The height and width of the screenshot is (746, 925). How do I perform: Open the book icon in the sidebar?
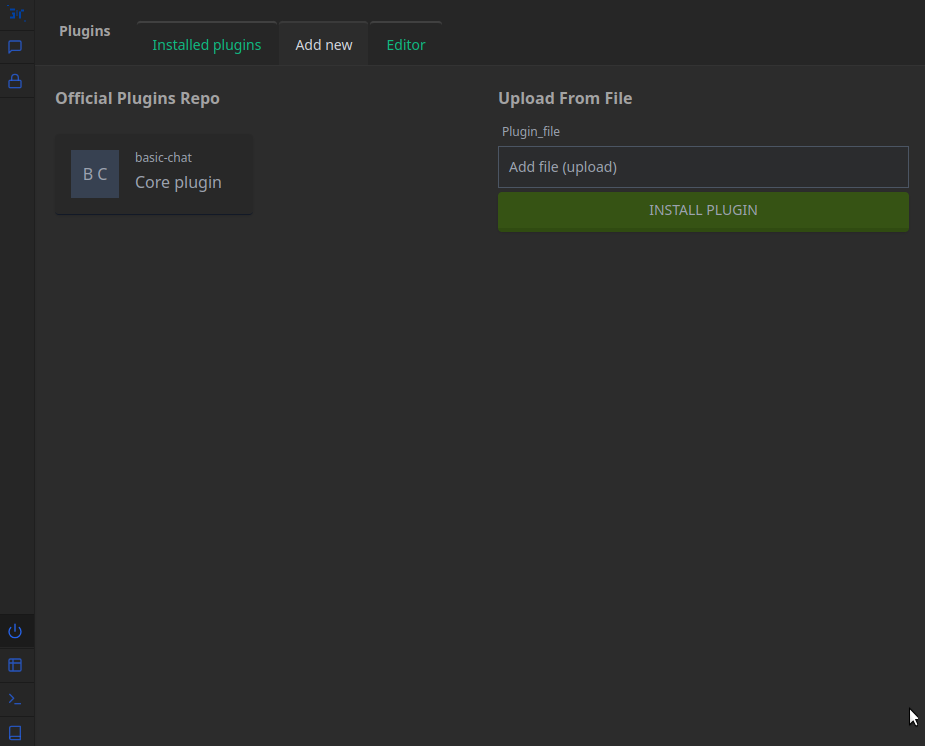tap(15, 733)
